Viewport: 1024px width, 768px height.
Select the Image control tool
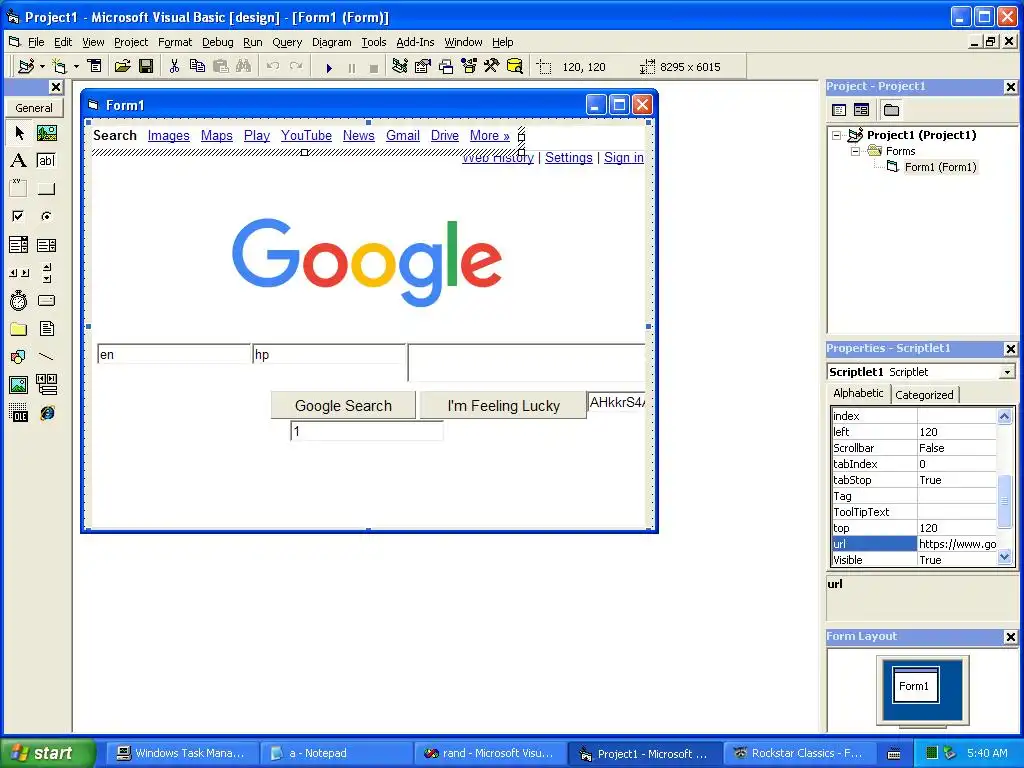pos(19,385)
